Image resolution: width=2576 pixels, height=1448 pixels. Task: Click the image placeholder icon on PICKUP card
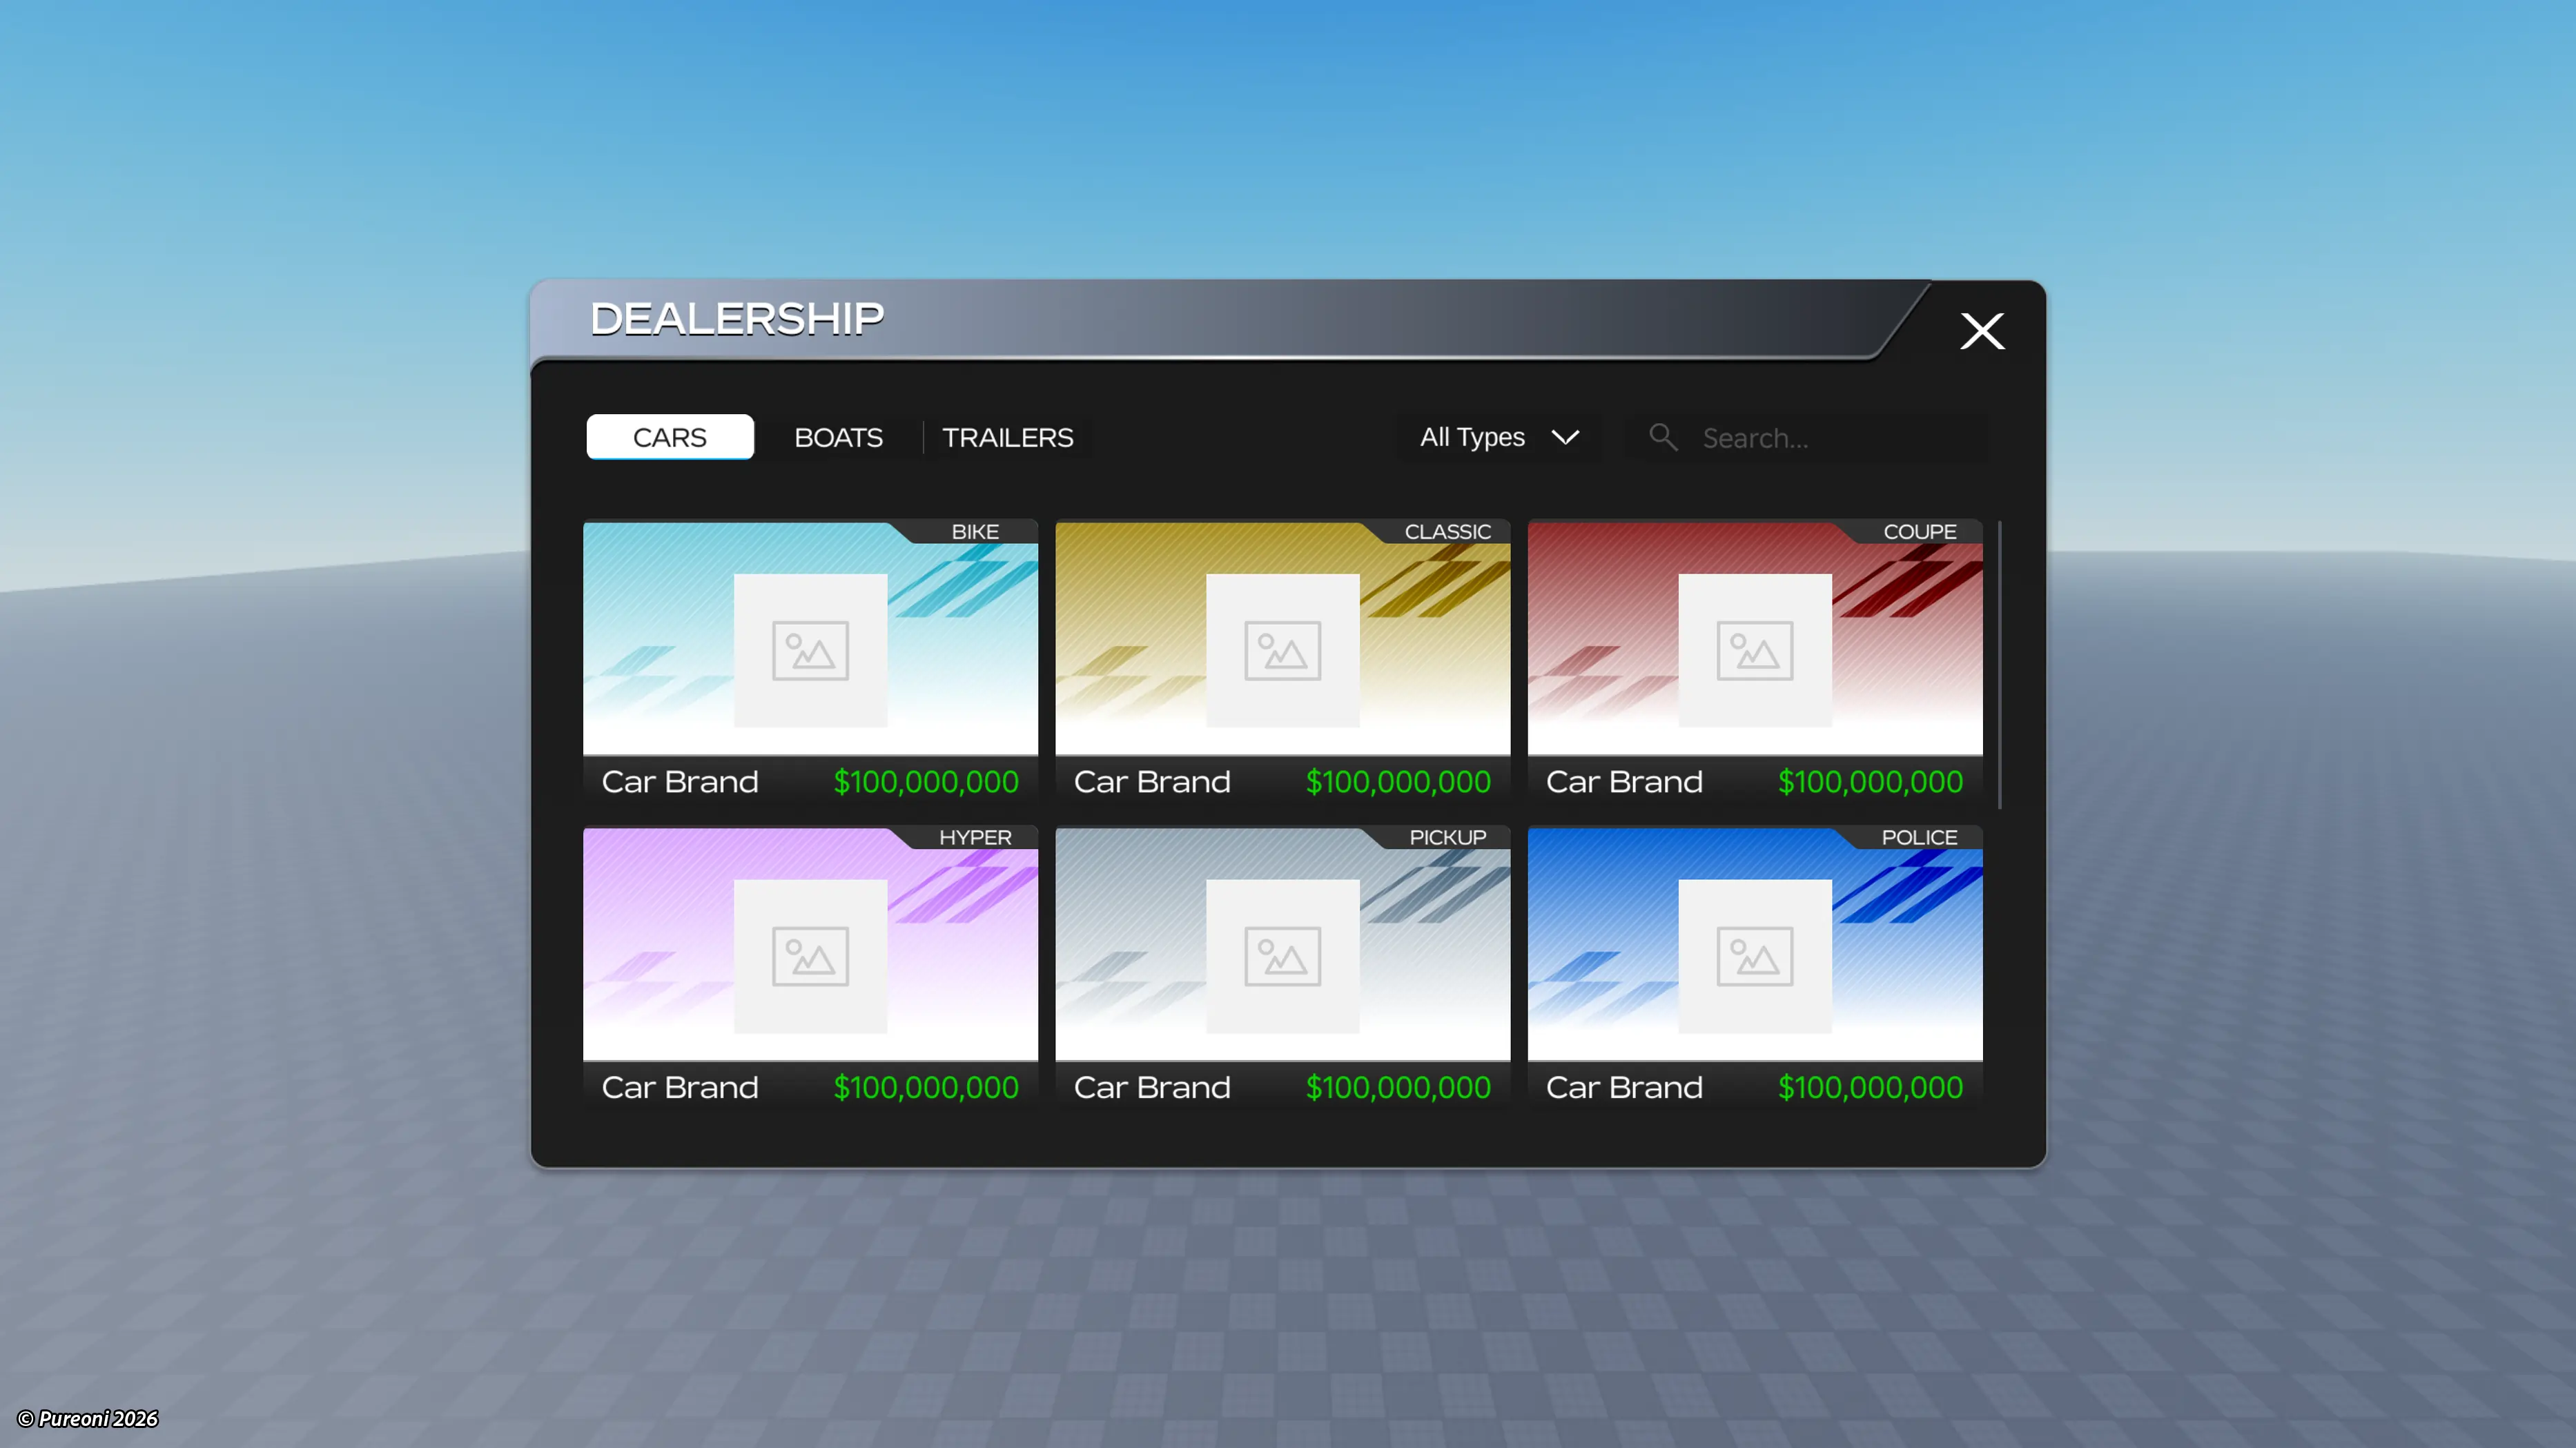point(1282,957)
